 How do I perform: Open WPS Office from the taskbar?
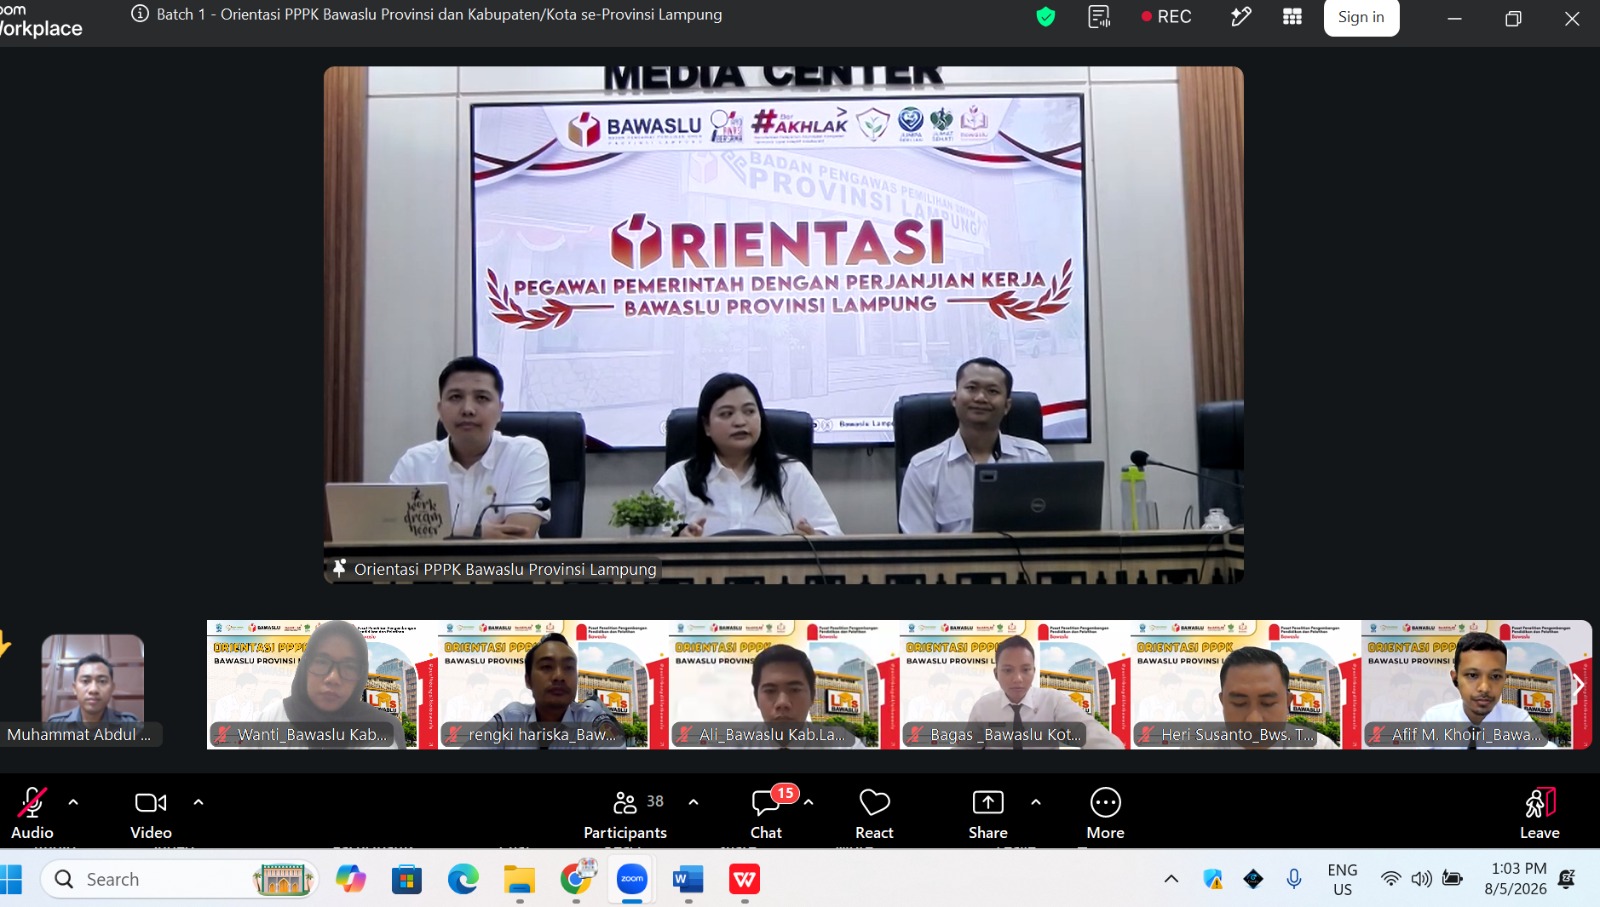click(x=745, y=879)
